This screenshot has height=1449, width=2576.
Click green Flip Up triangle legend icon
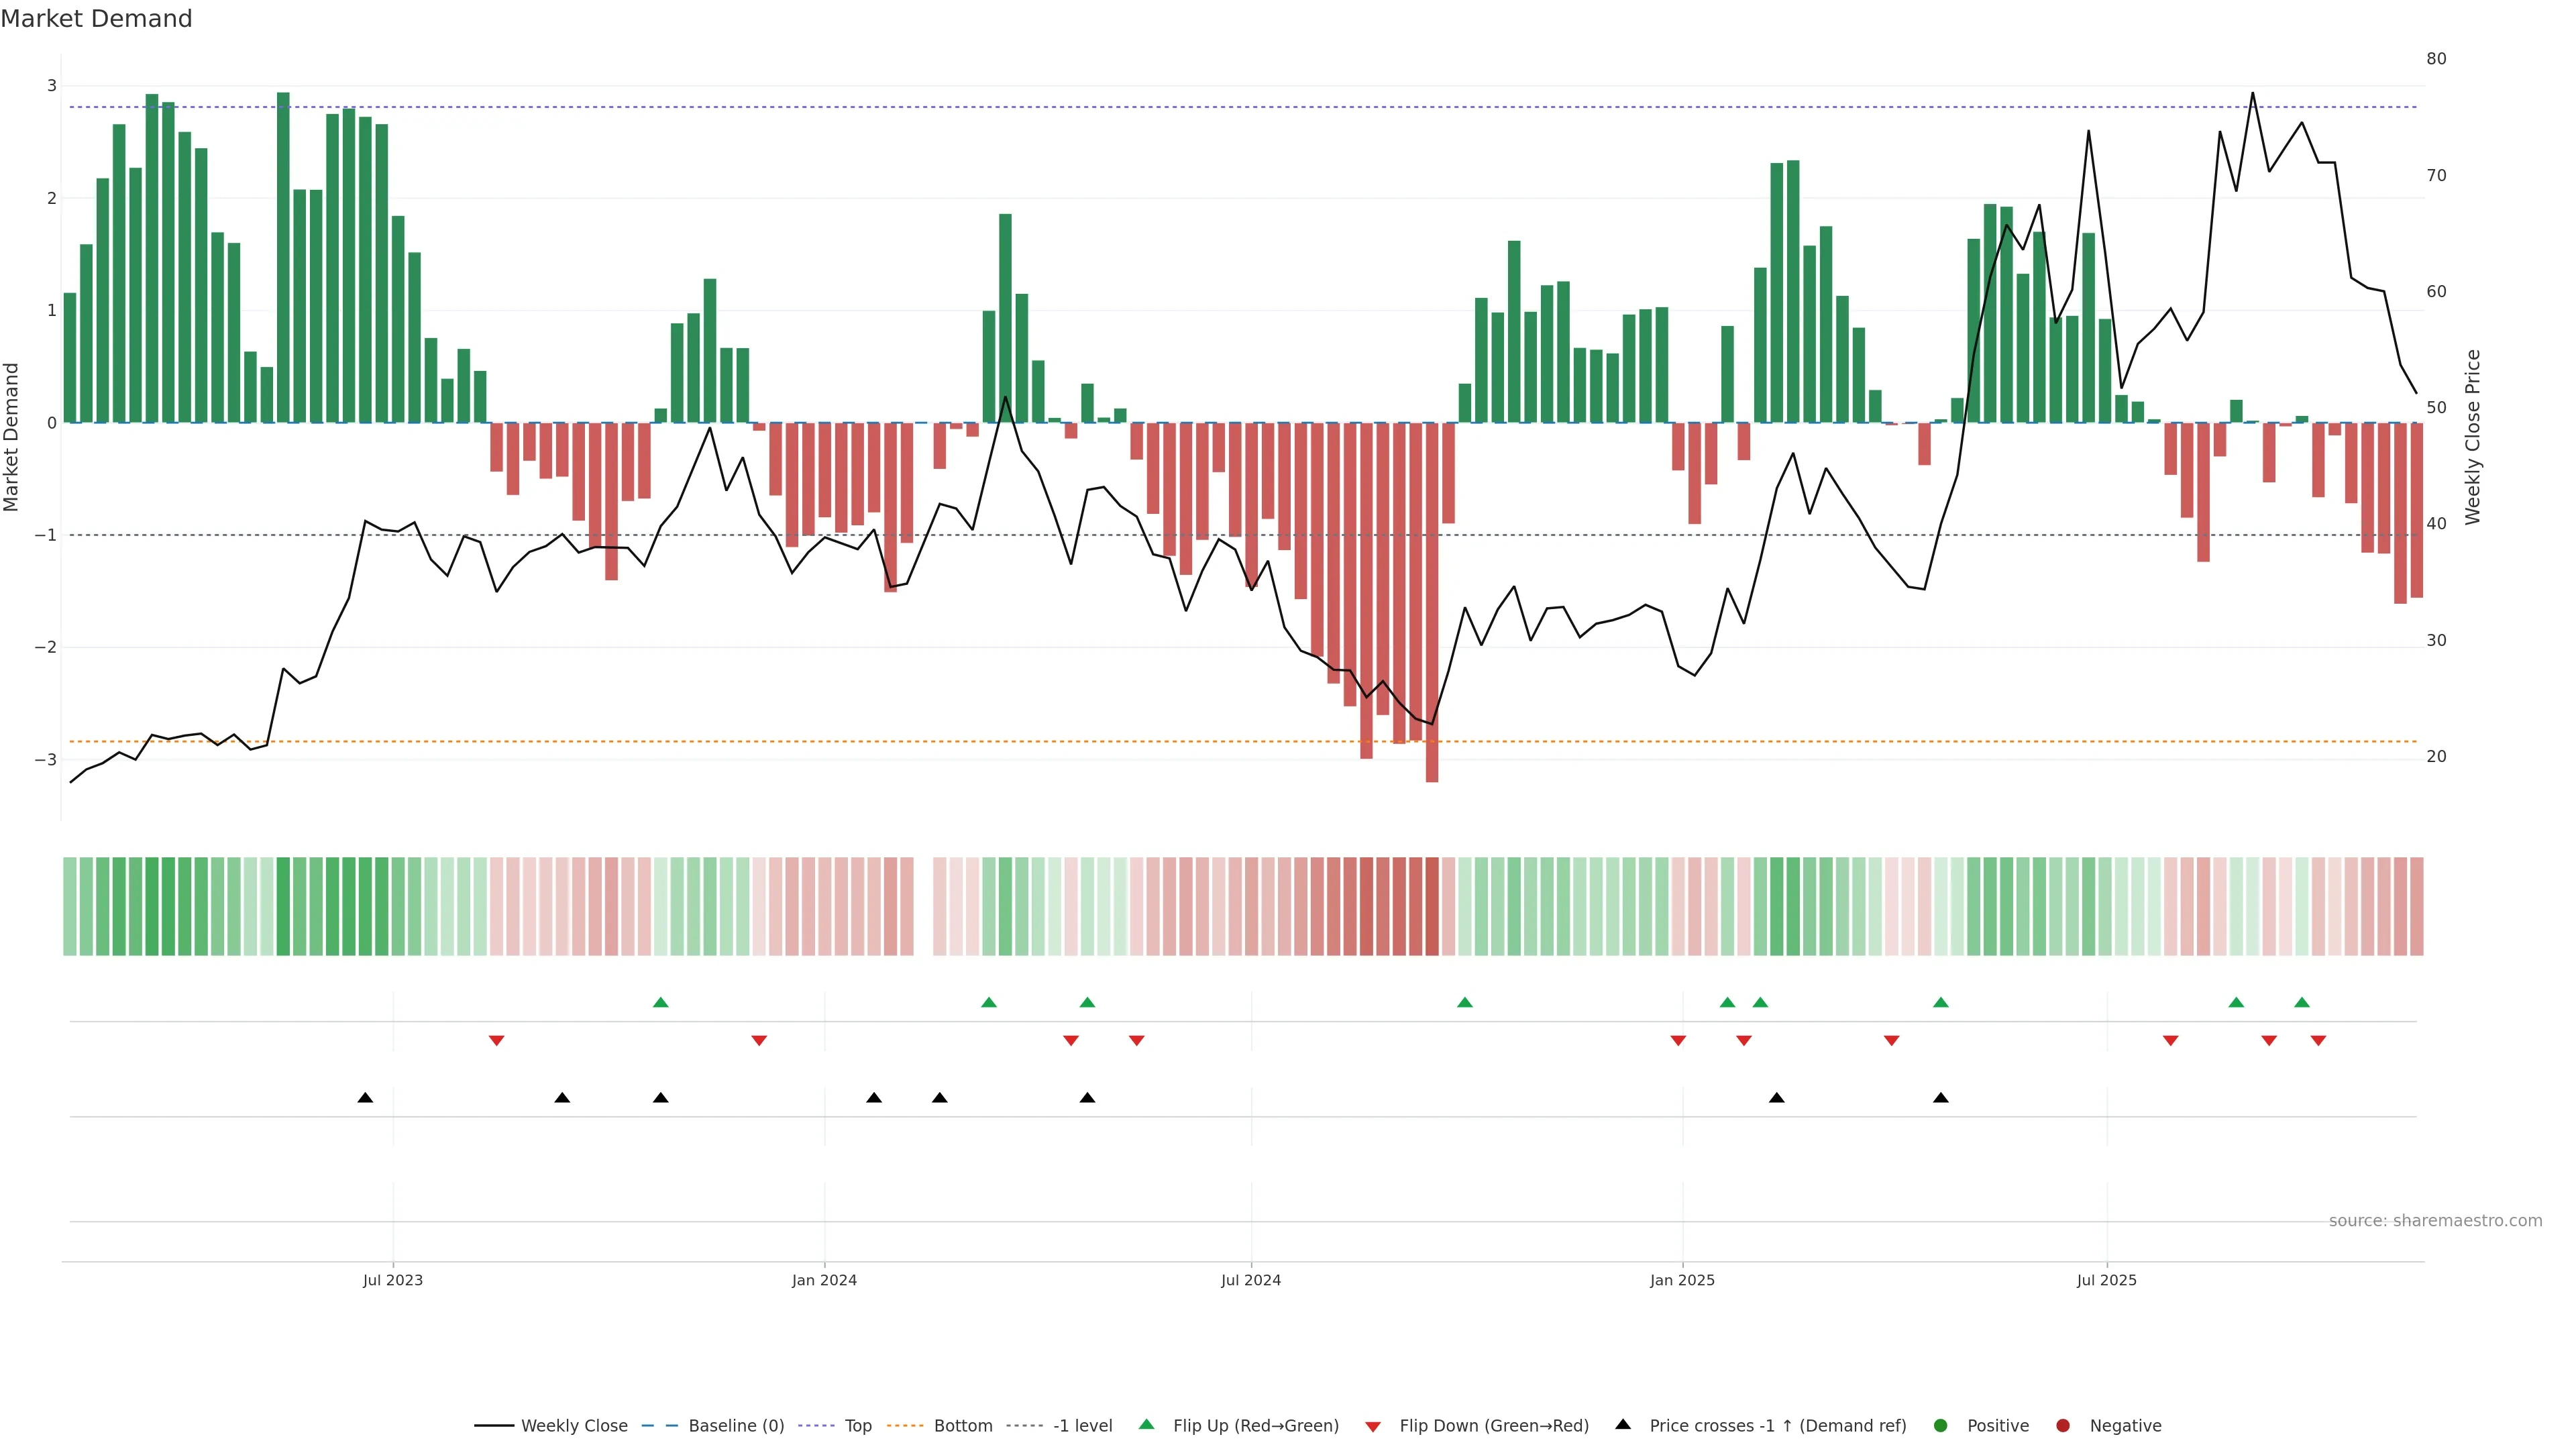[1146, 1424]
